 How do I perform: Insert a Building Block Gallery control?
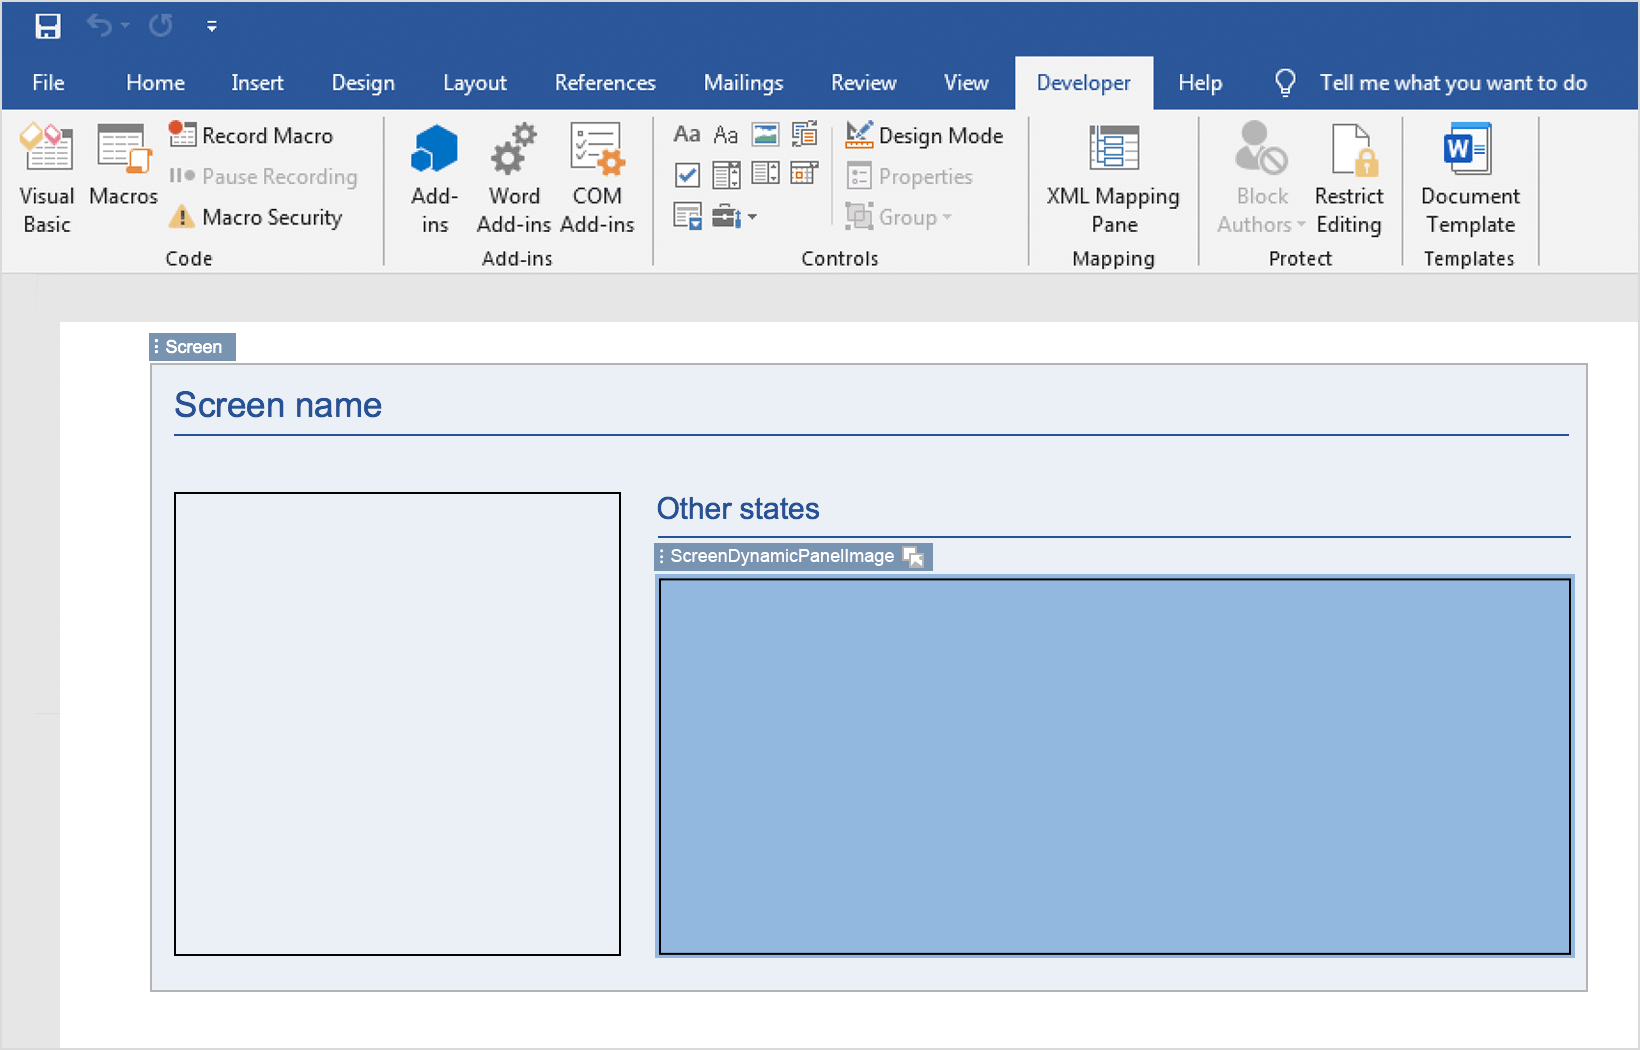pyautogui.click(x=805, y=134)
